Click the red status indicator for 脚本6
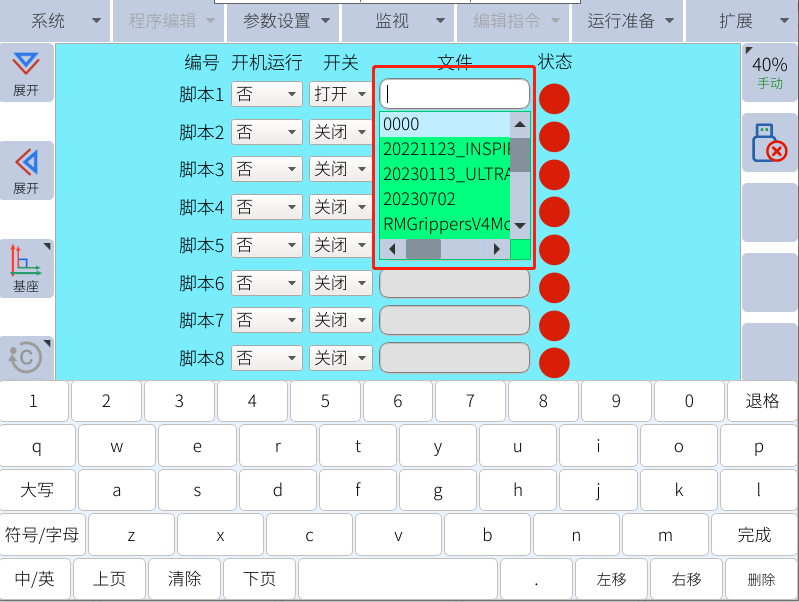 [x=554, y=287]
